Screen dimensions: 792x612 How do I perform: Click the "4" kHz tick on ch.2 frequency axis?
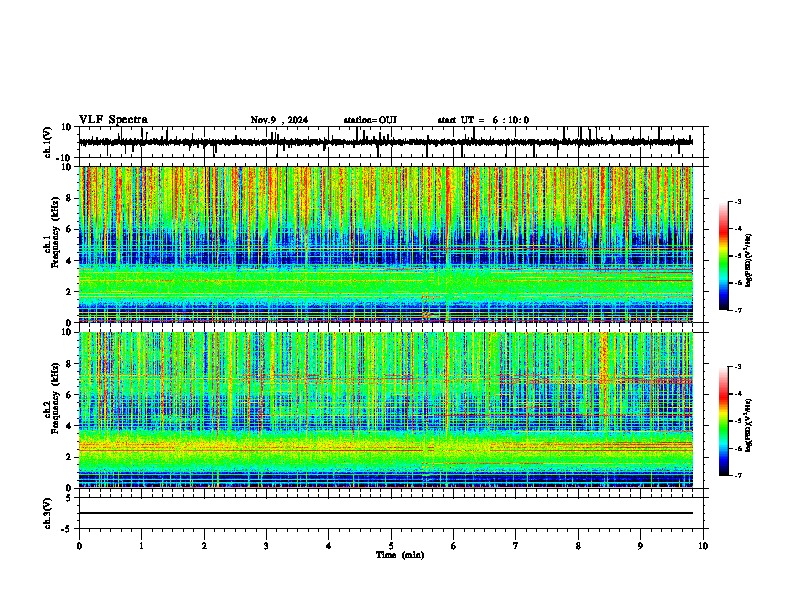tap(70, 426)
